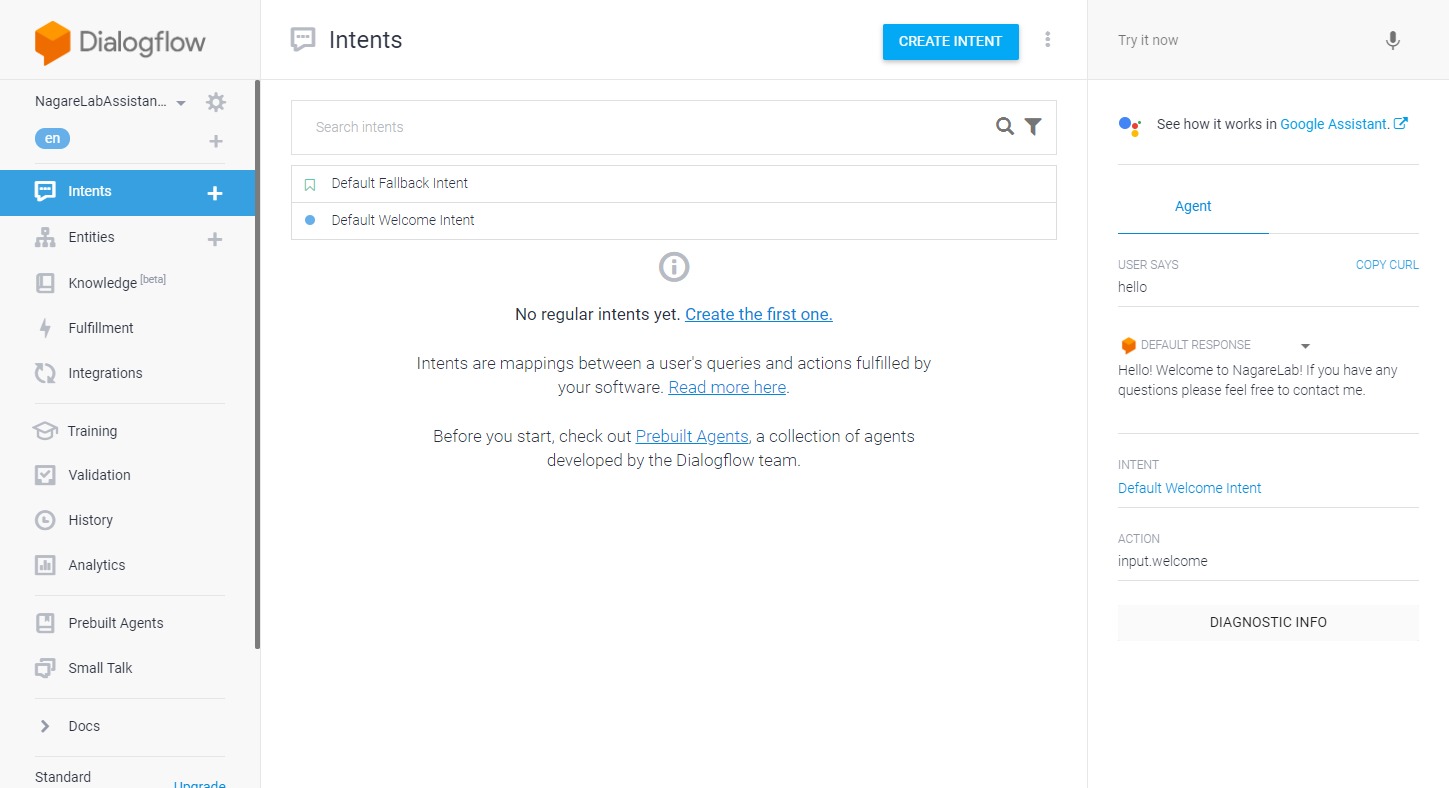
Task: Open Integrations page
Action: 105,373
